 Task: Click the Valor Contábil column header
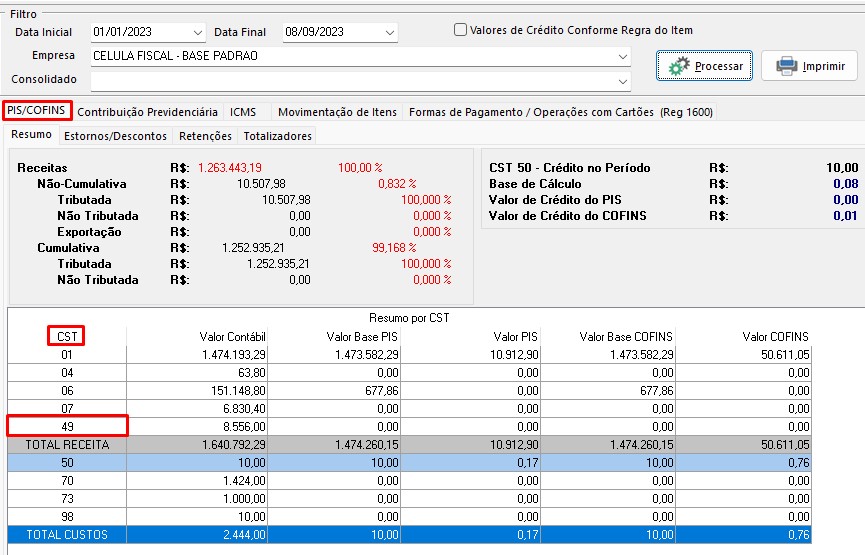click(x=232, y=337)
